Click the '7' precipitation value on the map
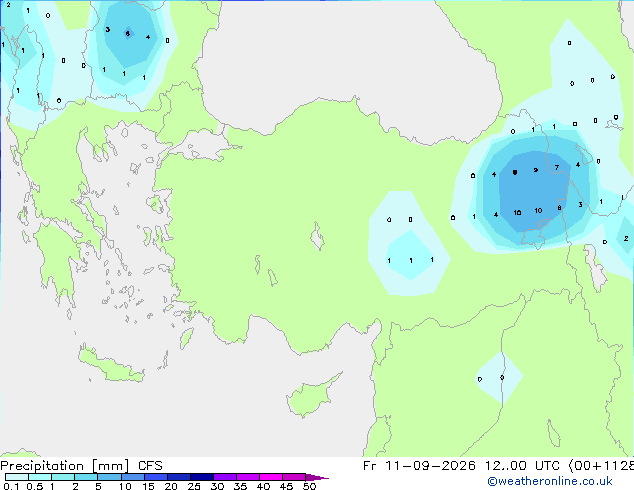This screenshot has height=490, width=634. (557, 167)
